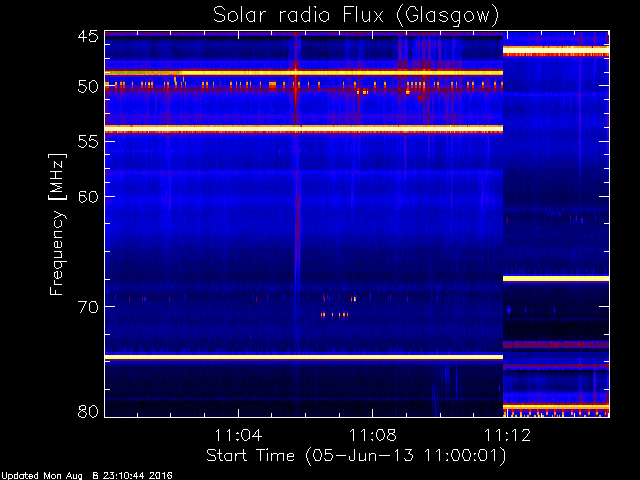Click the 50 frequency tick label
The height and width of the screenshot is (480, 640).
click(88, 87)
